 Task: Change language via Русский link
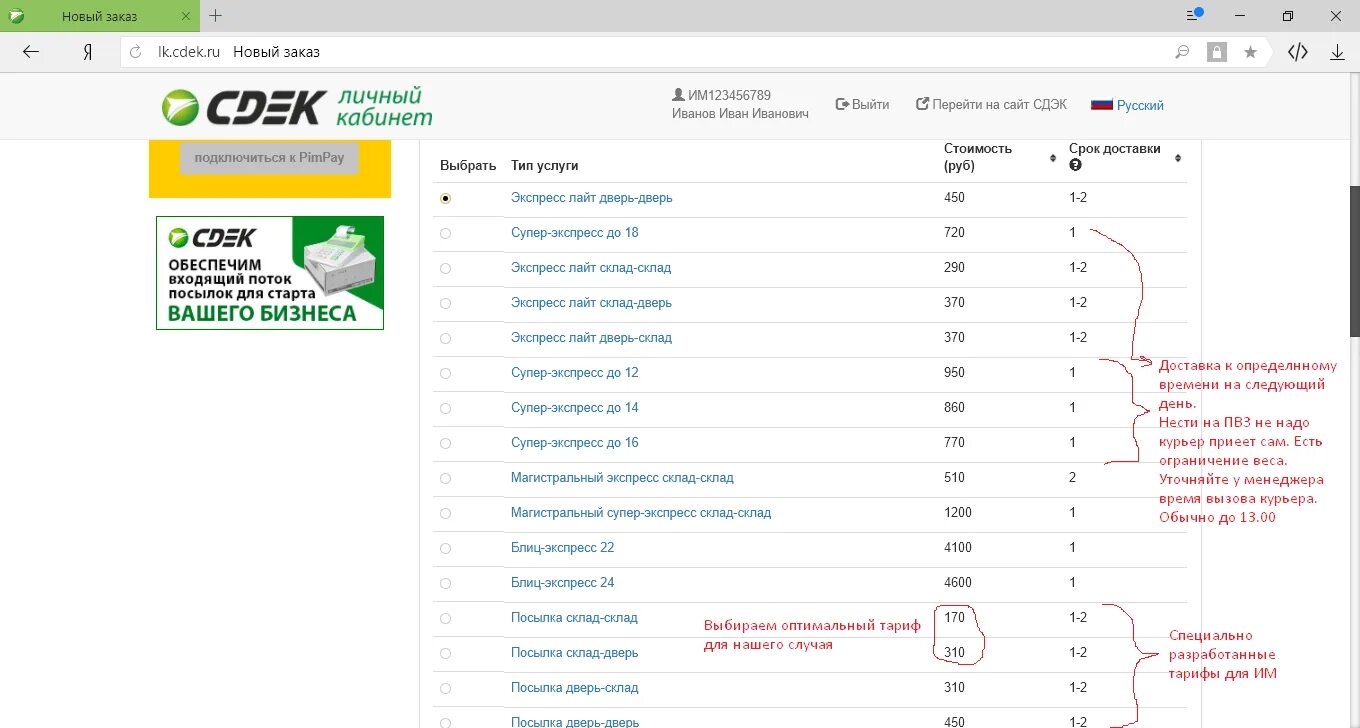1140,105
